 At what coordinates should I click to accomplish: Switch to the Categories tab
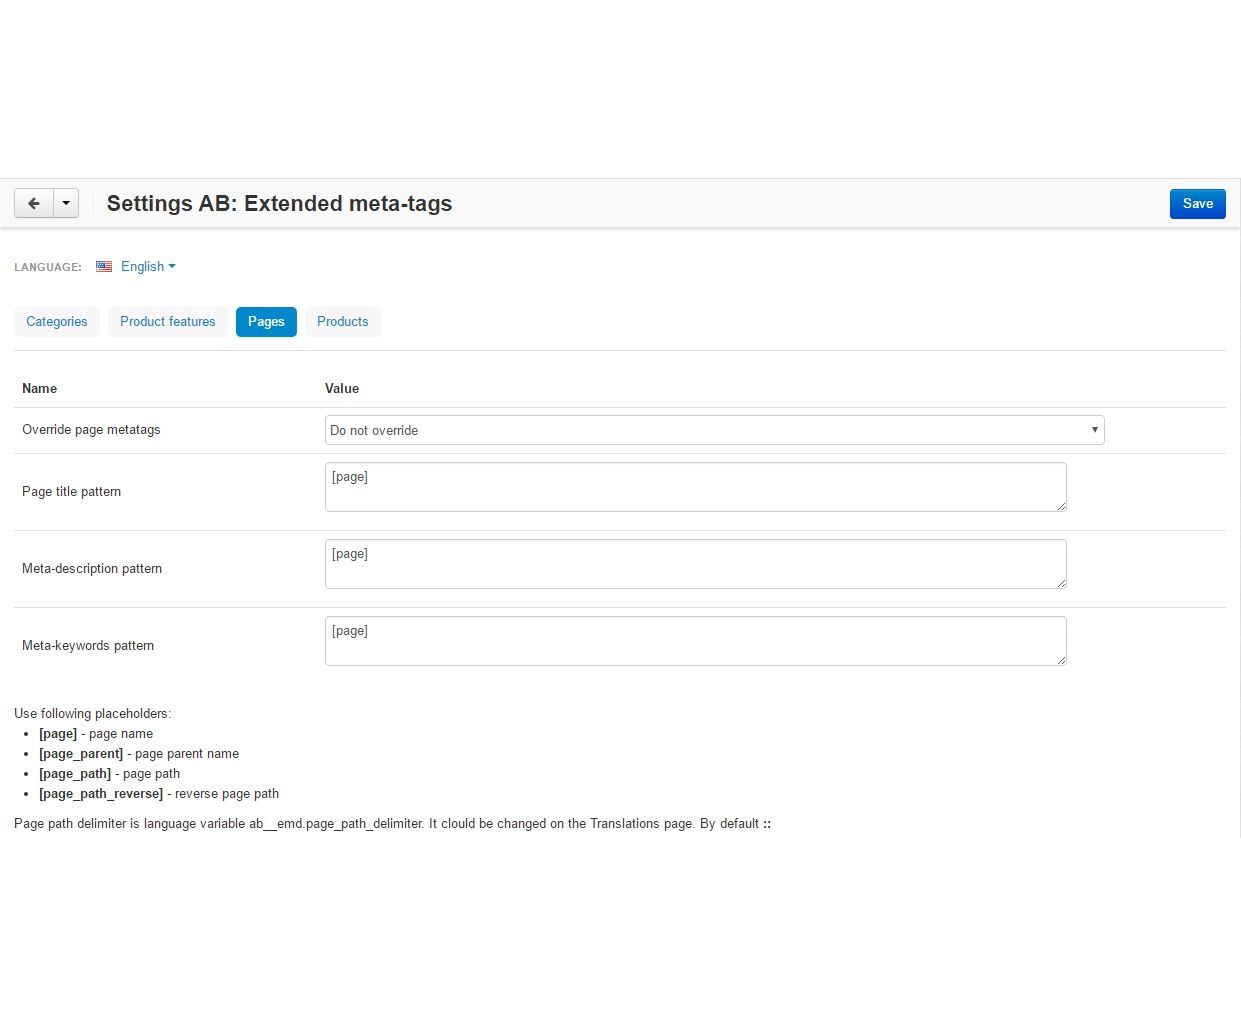(57, 322)
